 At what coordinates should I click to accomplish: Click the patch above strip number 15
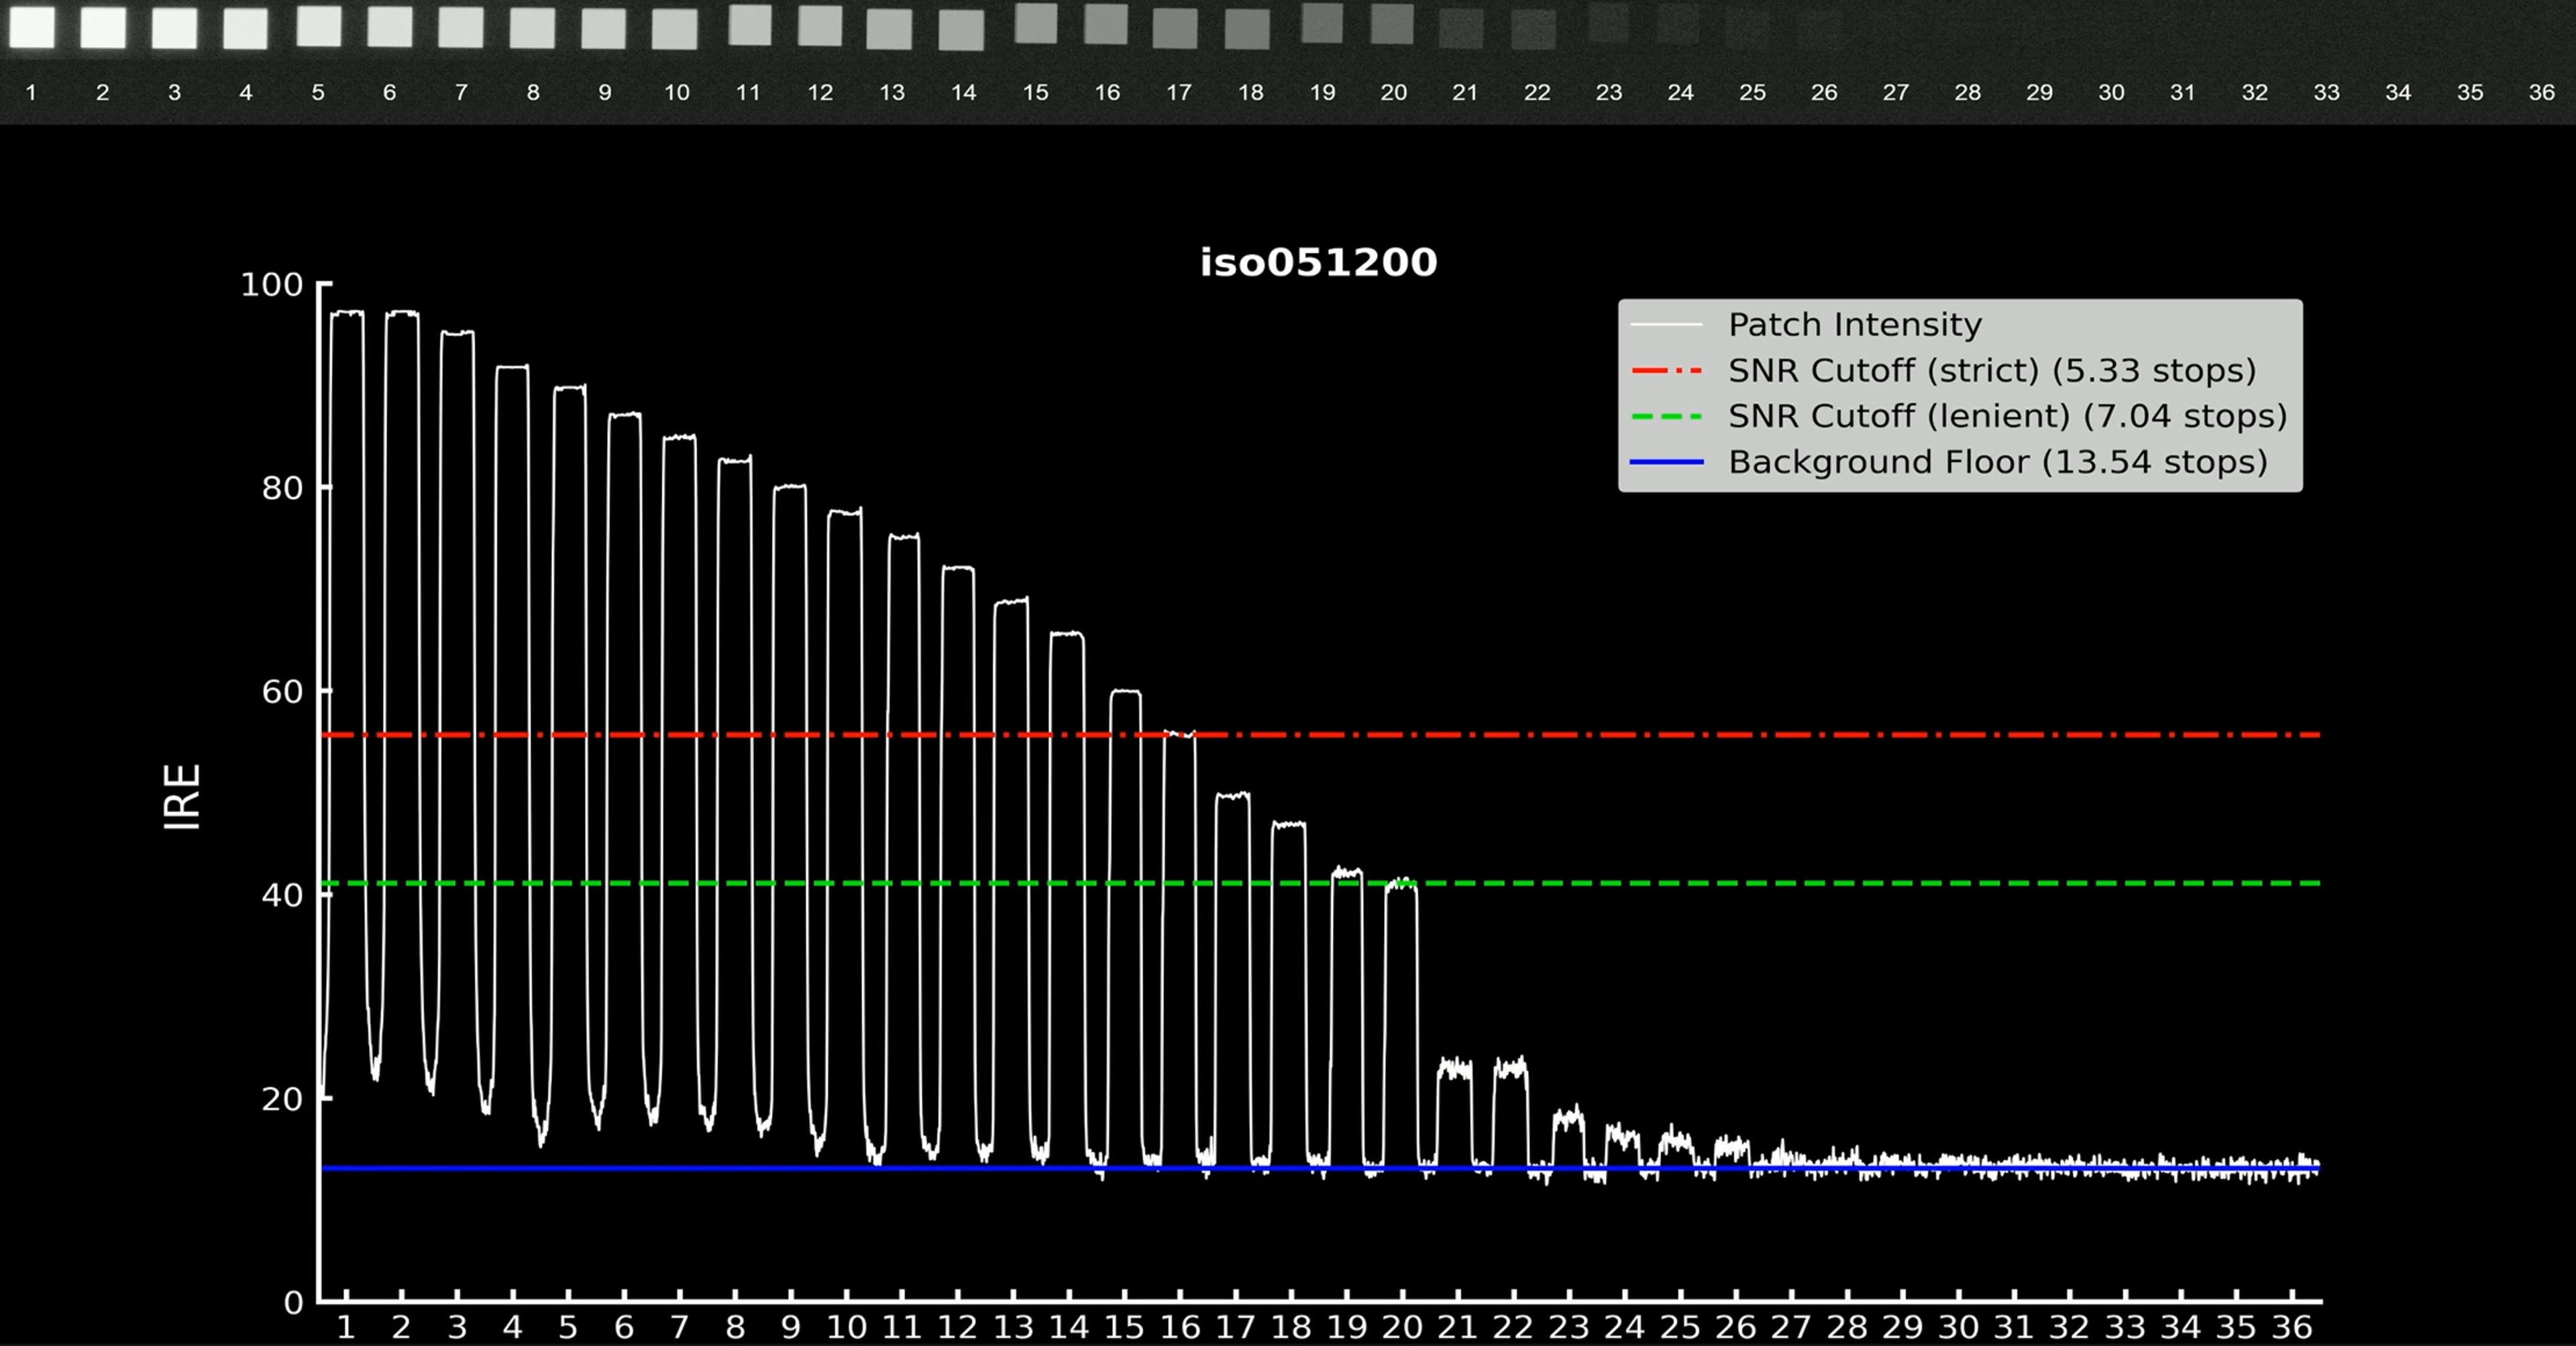(1036, 23)
